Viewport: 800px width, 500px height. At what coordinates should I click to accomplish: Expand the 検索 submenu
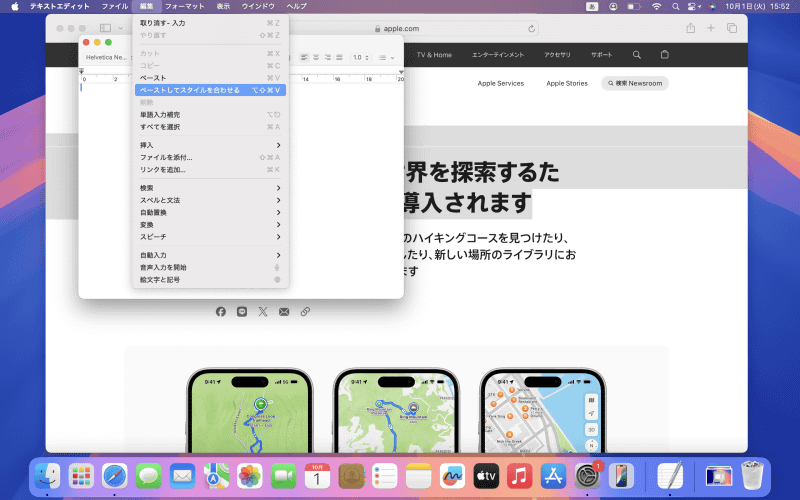(210, 188)
